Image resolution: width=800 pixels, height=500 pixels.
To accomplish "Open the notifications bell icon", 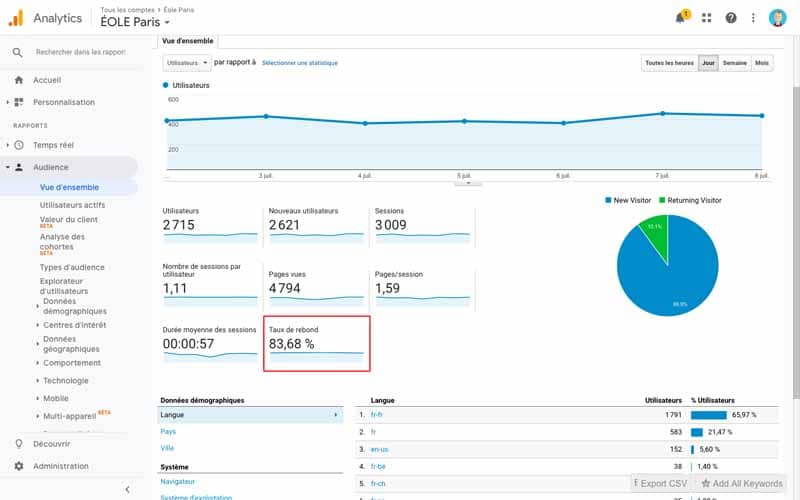I will click(x=681, y=18).
